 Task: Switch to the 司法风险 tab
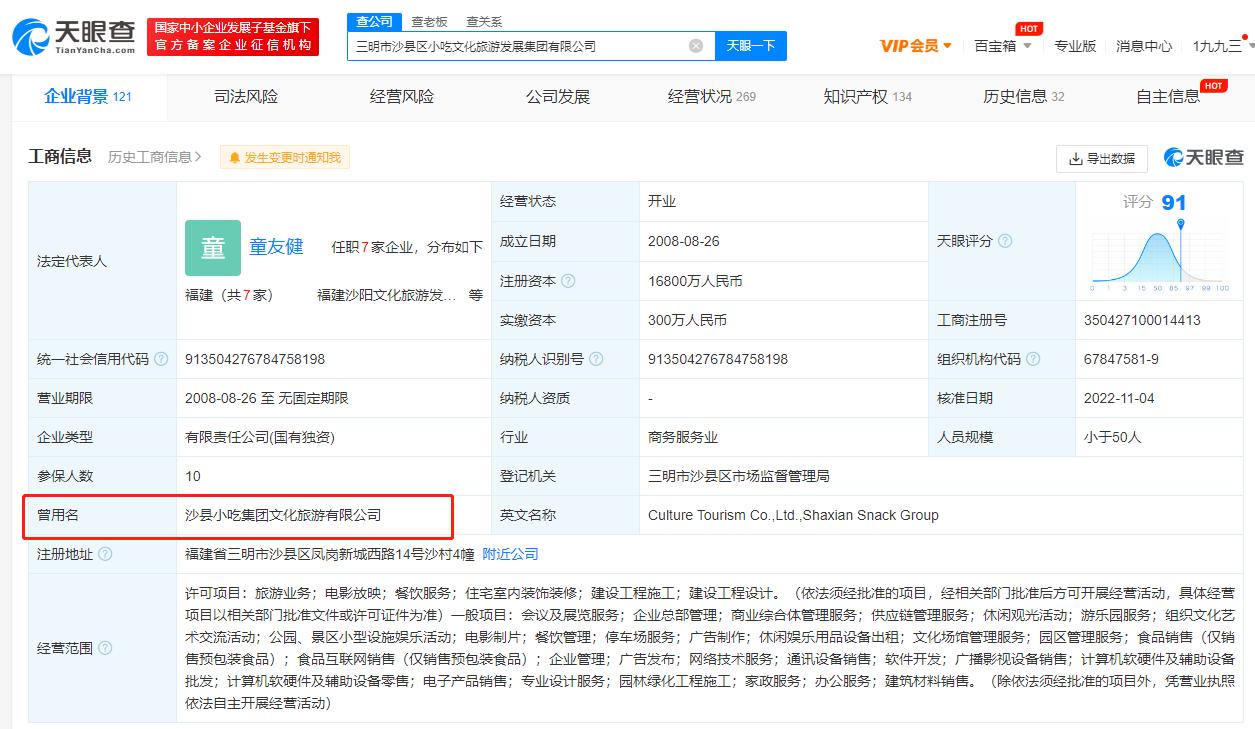pos(246,97)
